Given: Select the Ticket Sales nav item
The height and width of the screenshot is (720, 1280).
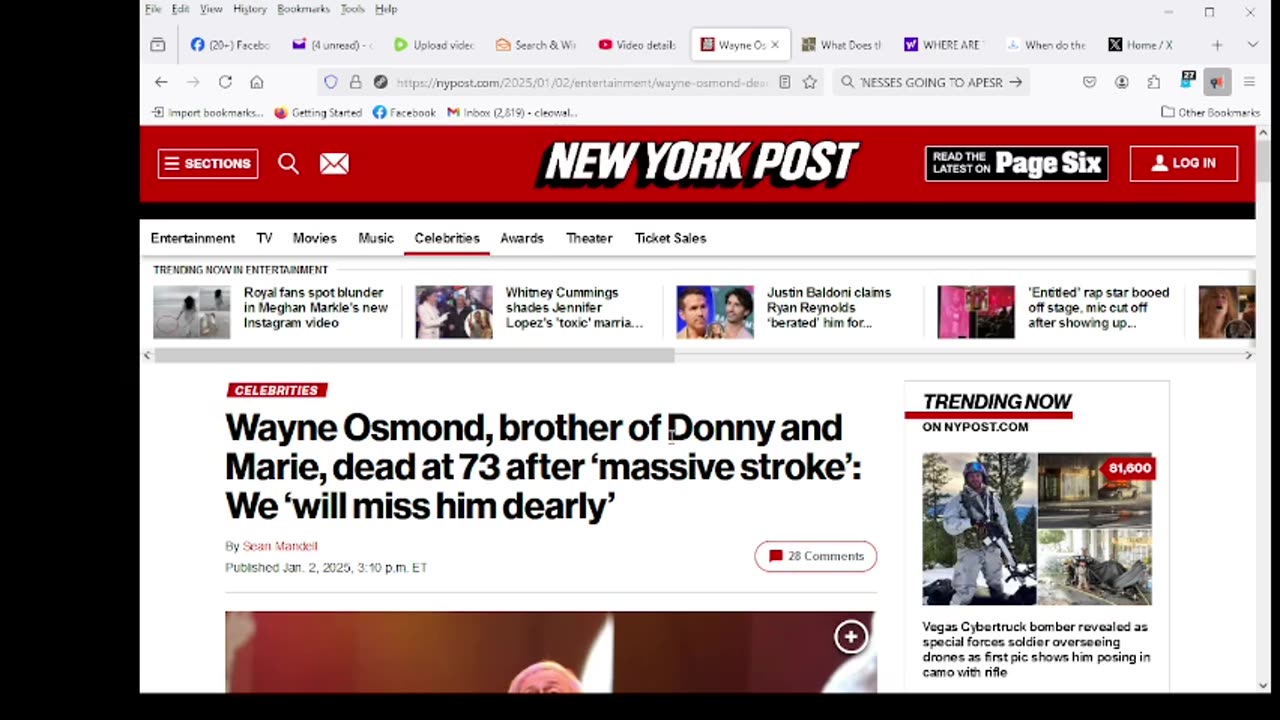Looking at the screenshot, I should point(670,238).
